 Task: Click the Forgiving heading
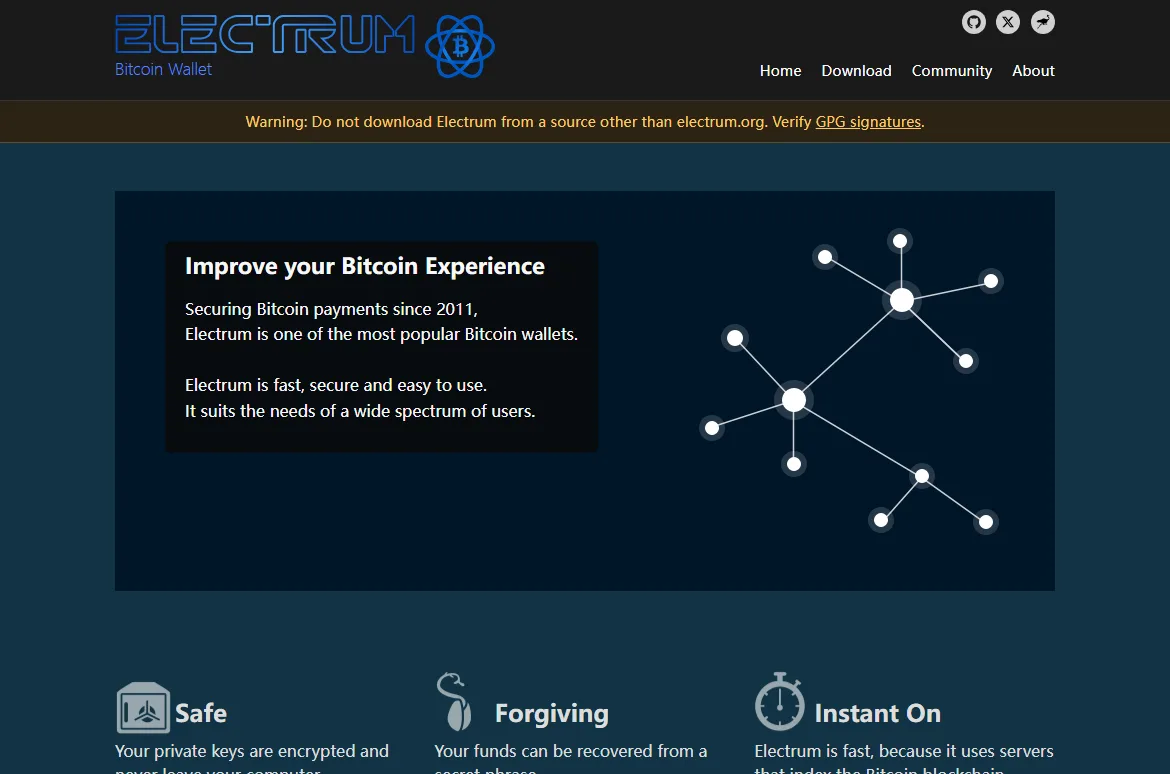552,714
